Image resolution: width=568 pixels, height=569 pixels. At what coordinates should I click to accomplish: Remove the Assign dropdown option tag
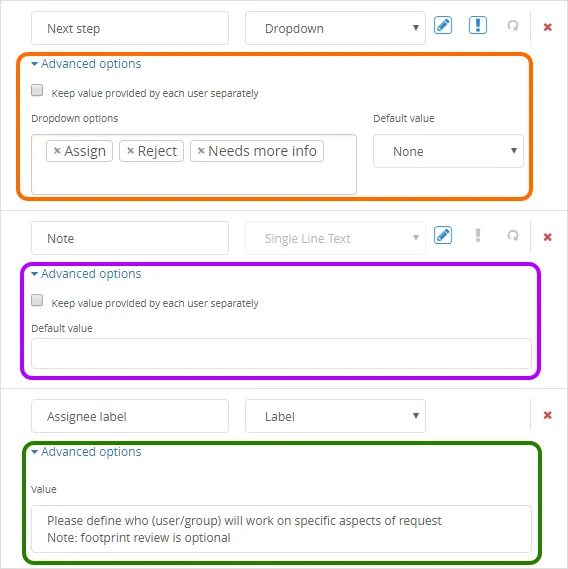coord(57,151)
